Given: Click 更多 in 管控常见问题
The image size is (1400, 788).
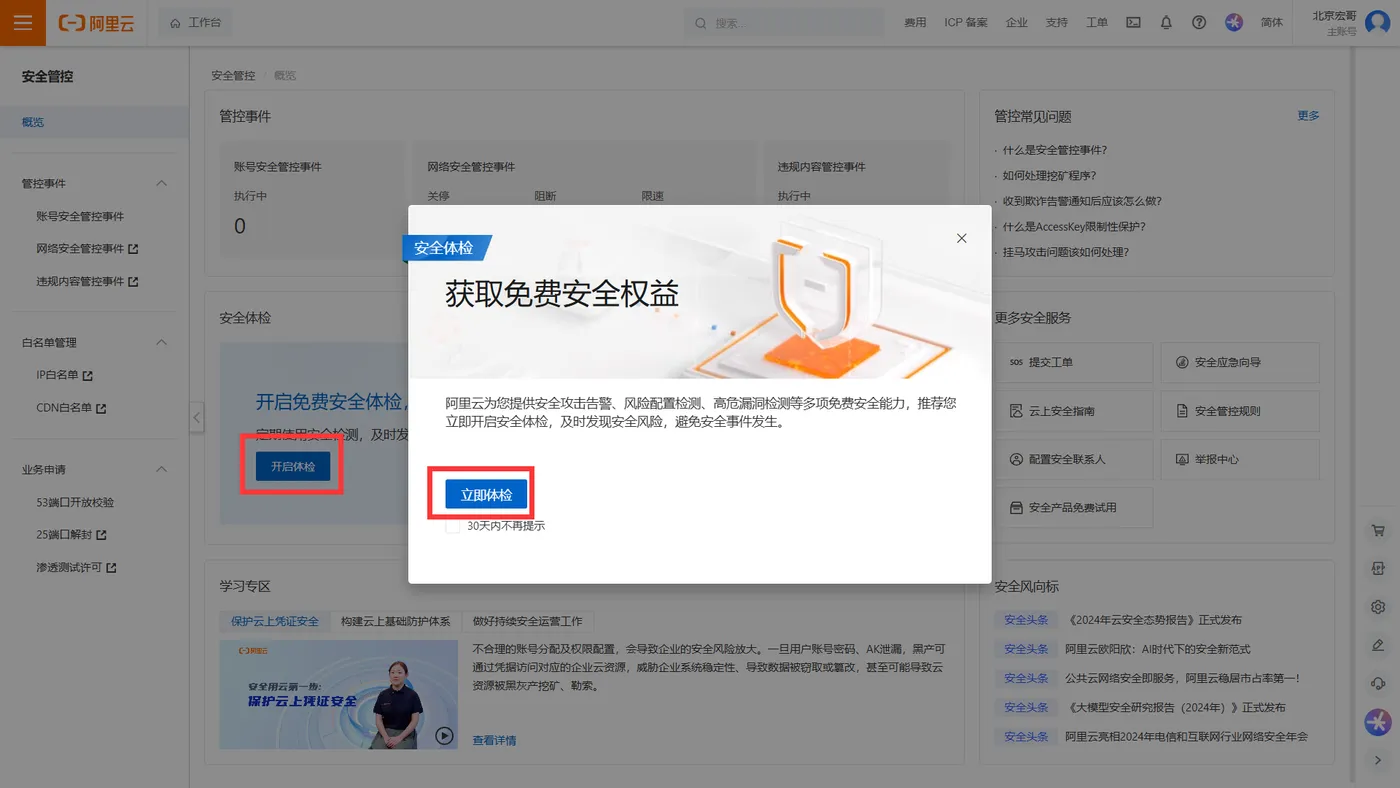Looking at the screenshot, I should click(1308, 116).
